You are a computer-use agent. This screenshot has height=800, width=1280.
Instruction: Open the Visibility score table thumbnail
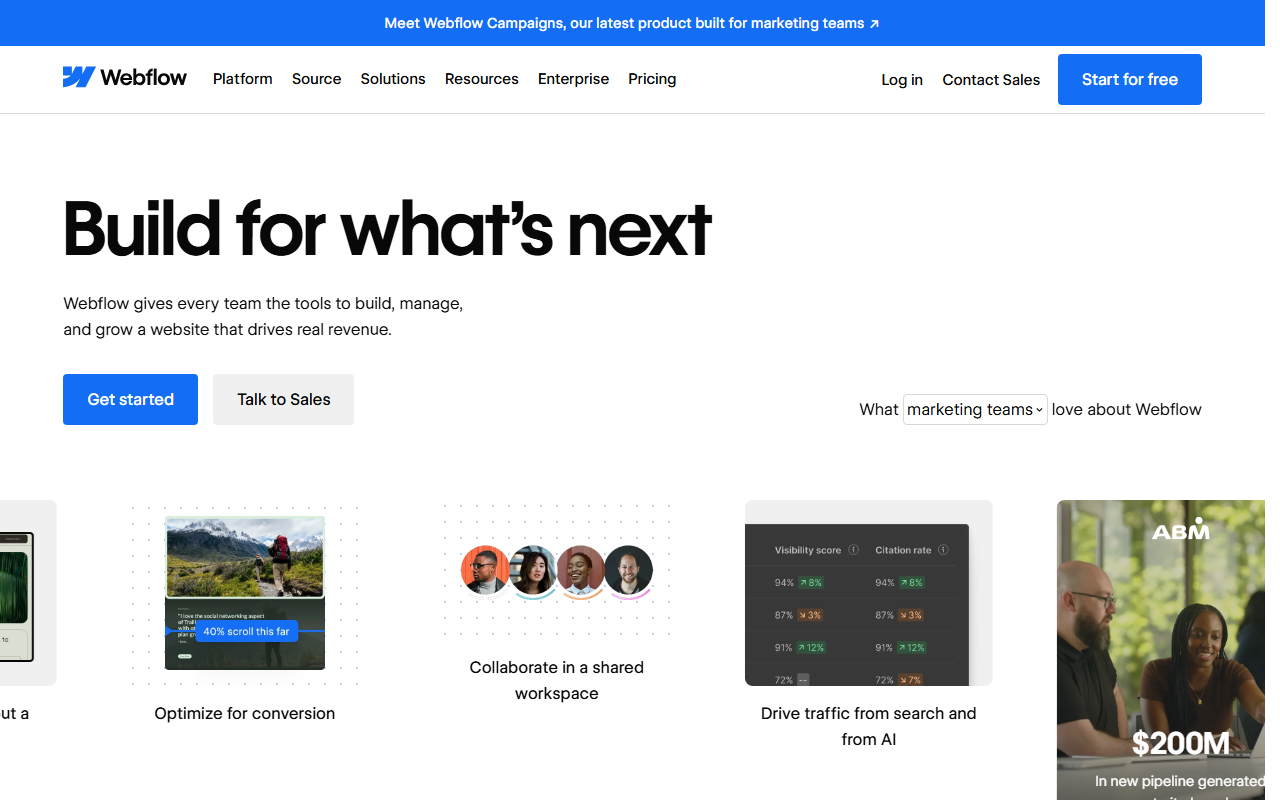click(x=869, y=593)
